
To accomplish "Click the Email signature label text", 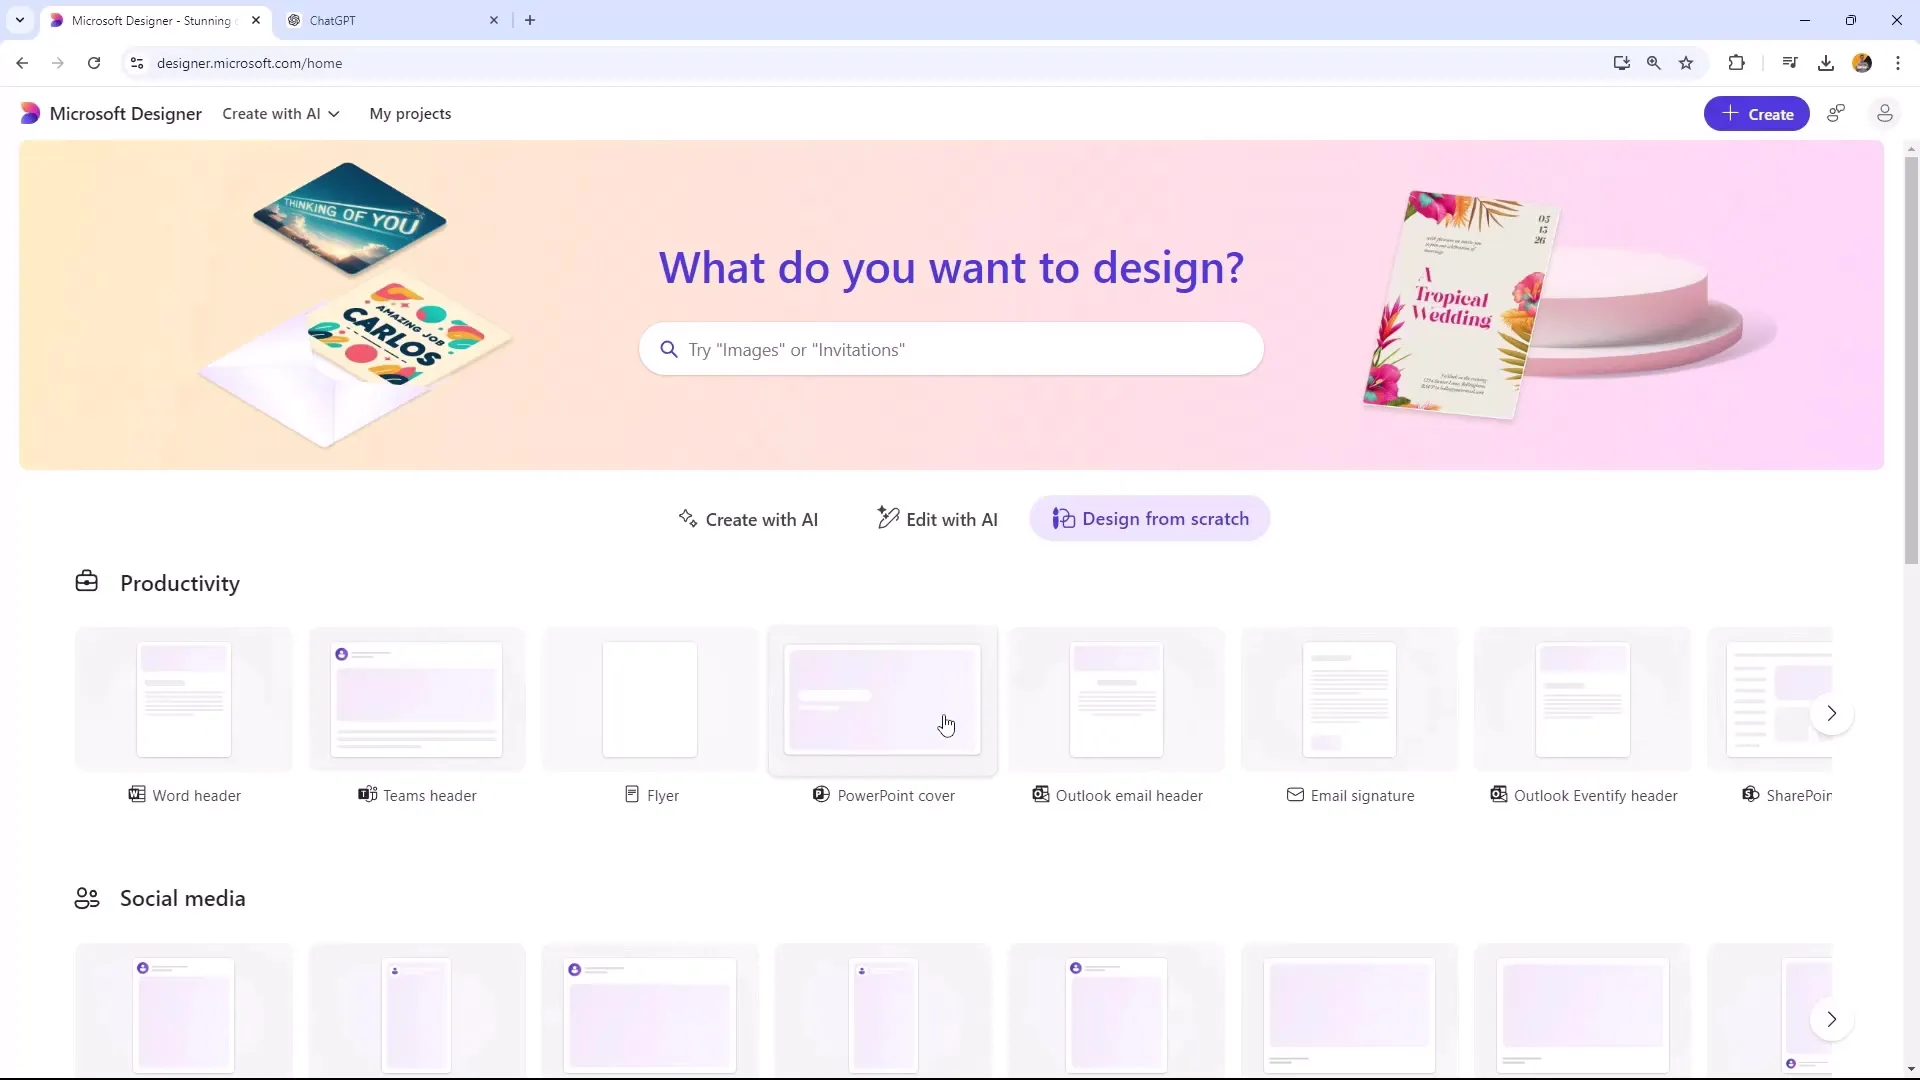I will pos(1362,796).
